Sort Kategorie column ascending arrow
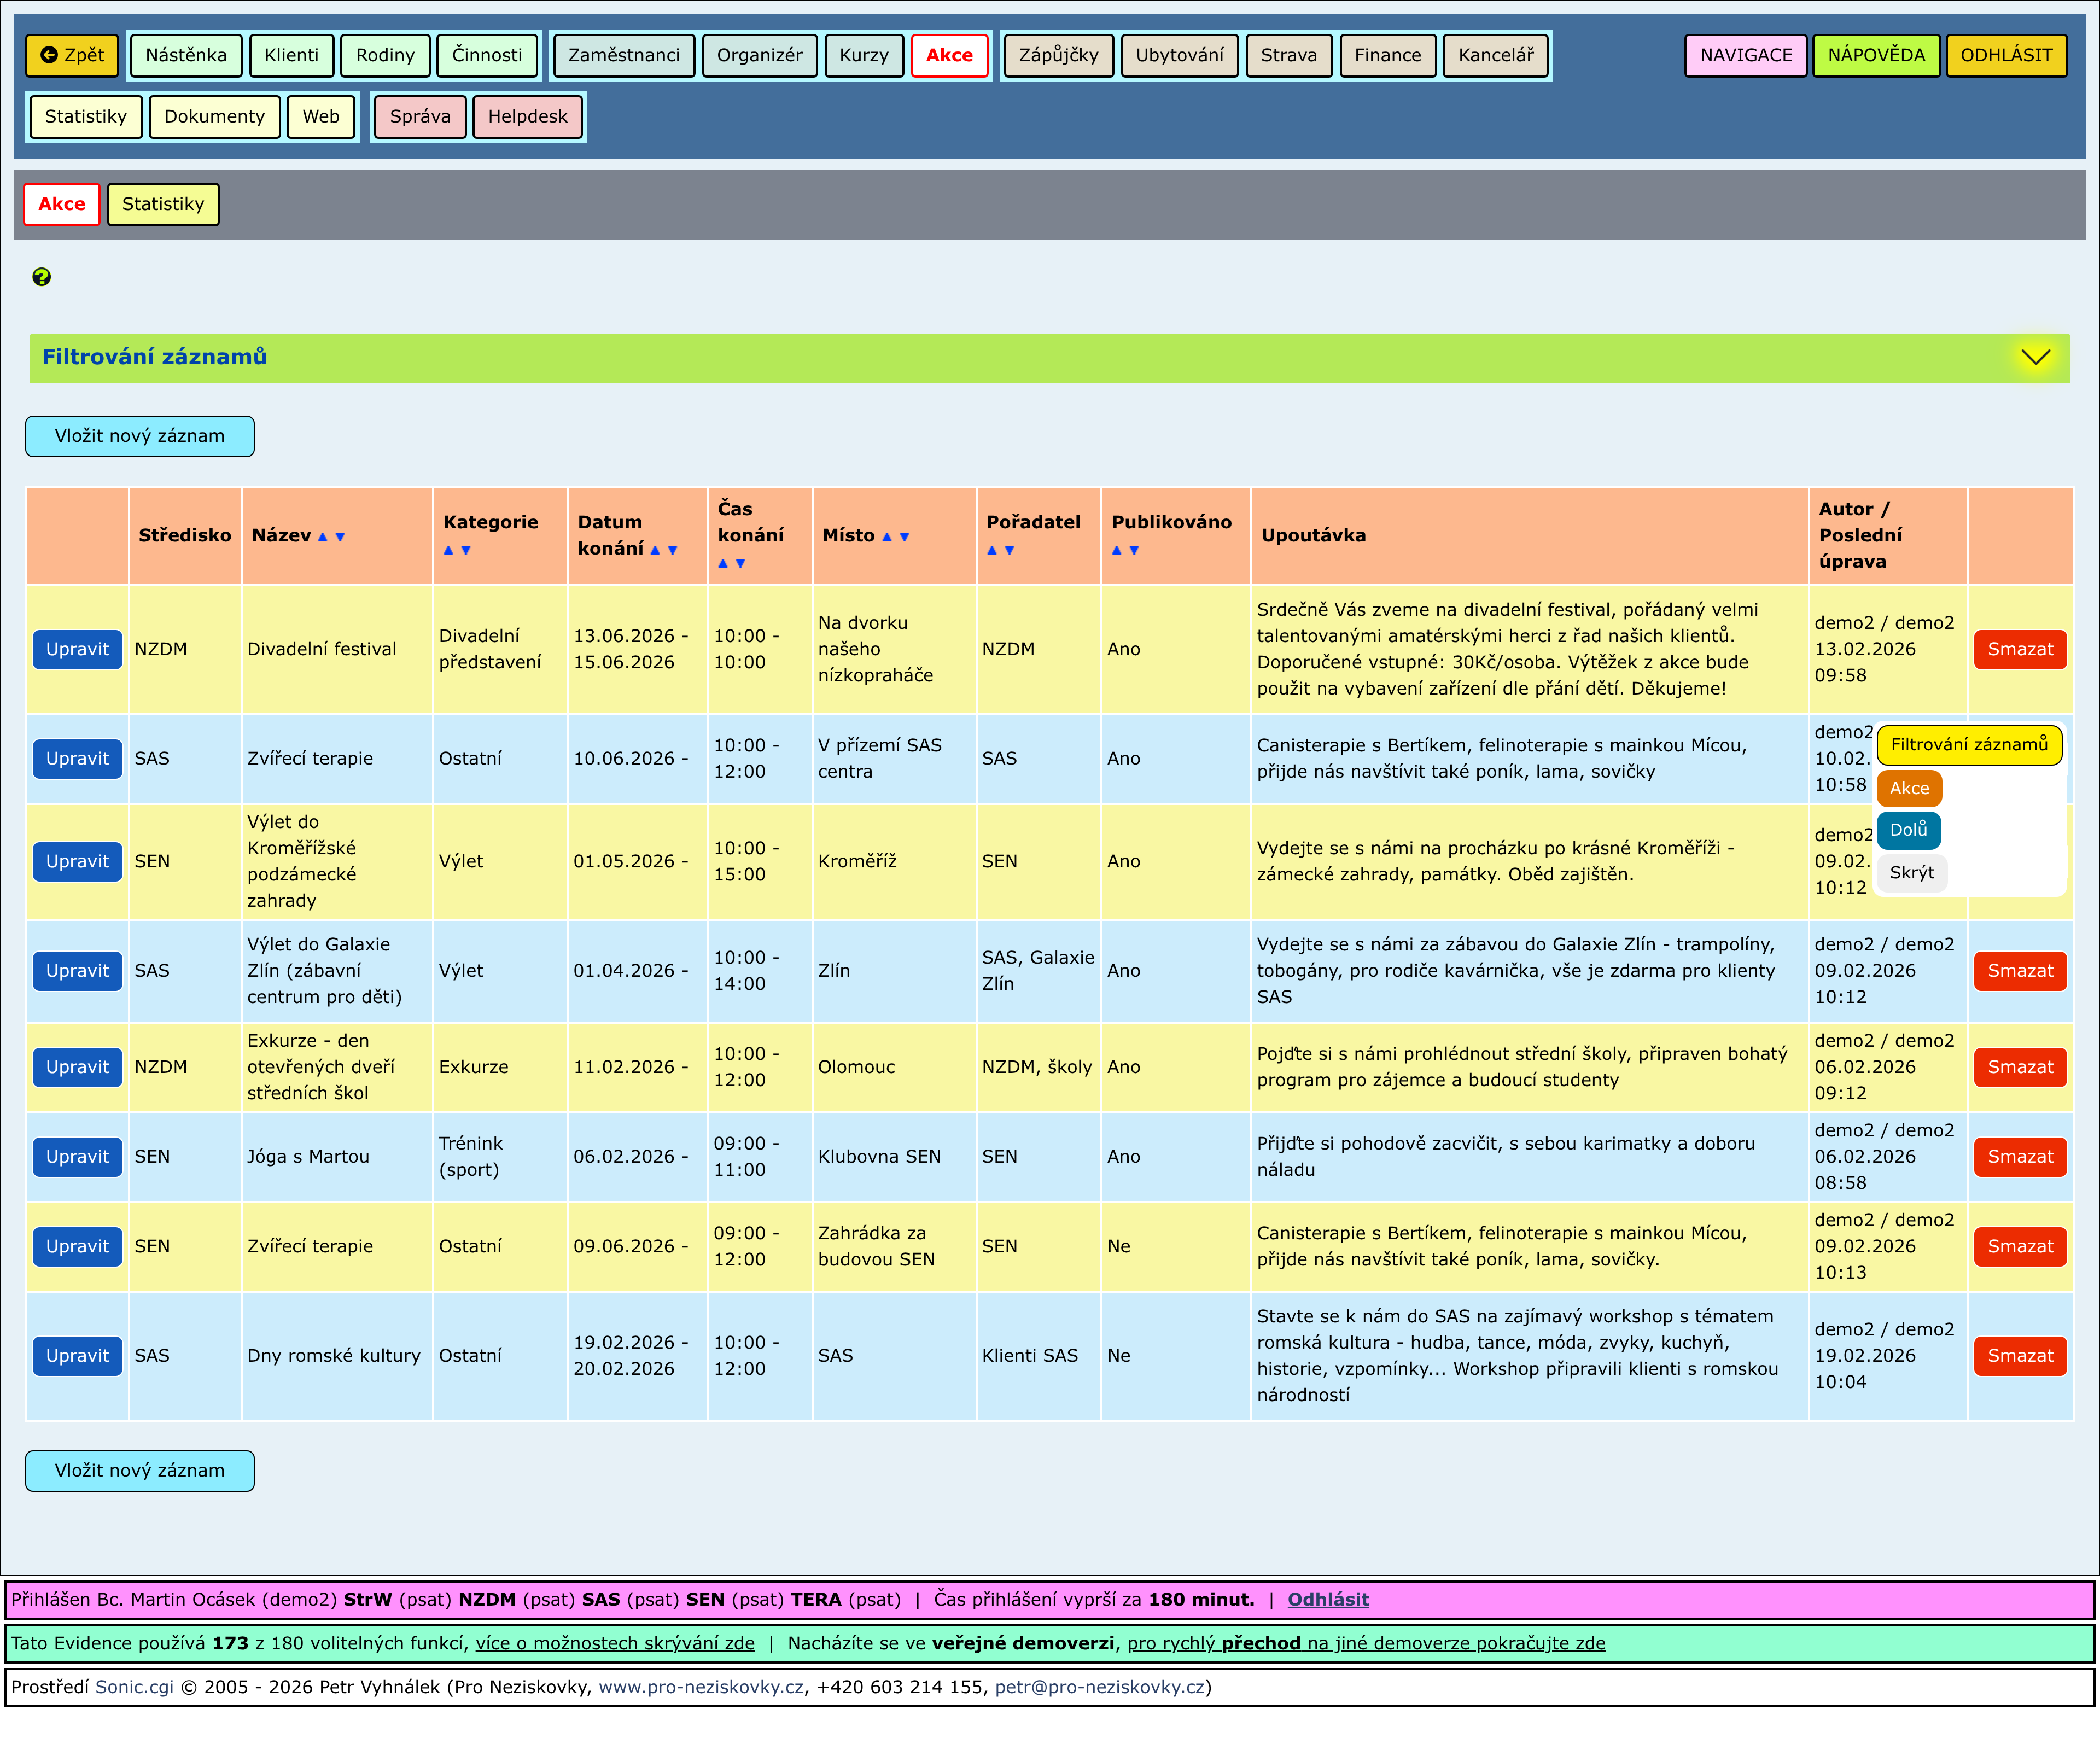The image size is (2100, 1738). 449,550
